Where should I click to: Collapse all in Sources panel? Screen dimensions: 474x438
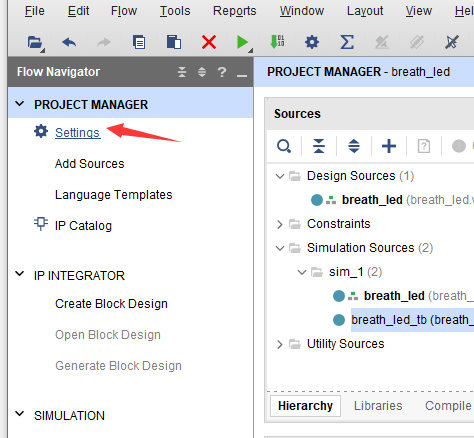tap(319, 146)
